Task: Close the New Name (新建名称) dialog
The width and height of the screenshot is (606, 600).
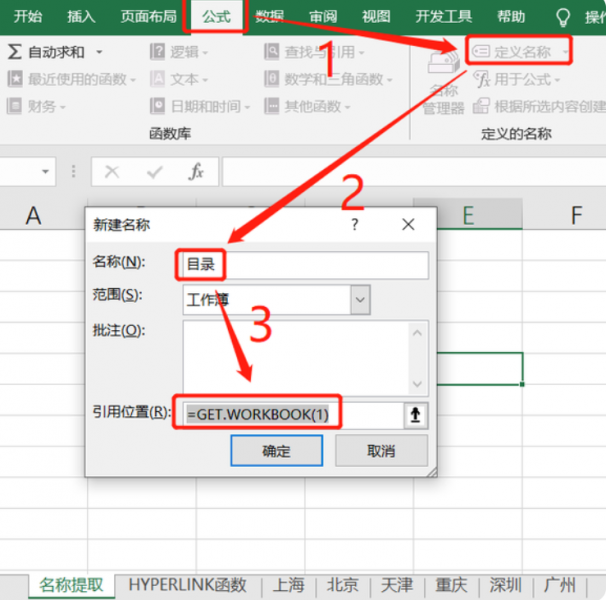Action: pos(408,224)
